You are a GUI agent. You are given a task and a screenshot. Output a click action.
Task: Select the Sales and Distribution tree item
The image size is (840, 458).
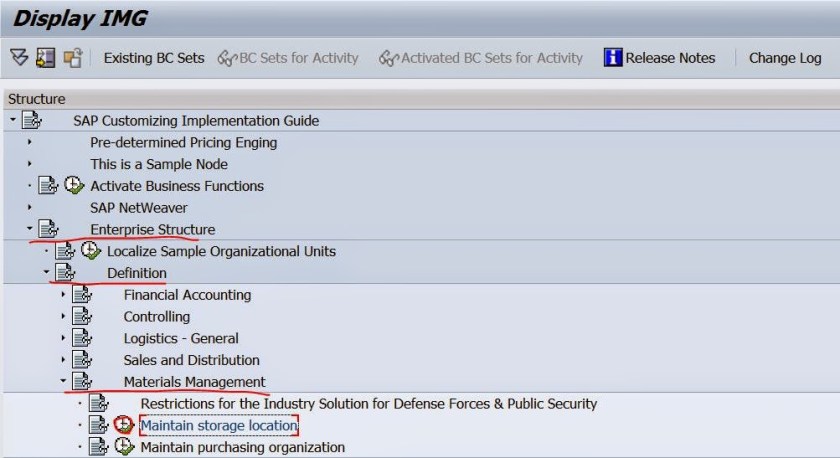click(x=191, y=360)
